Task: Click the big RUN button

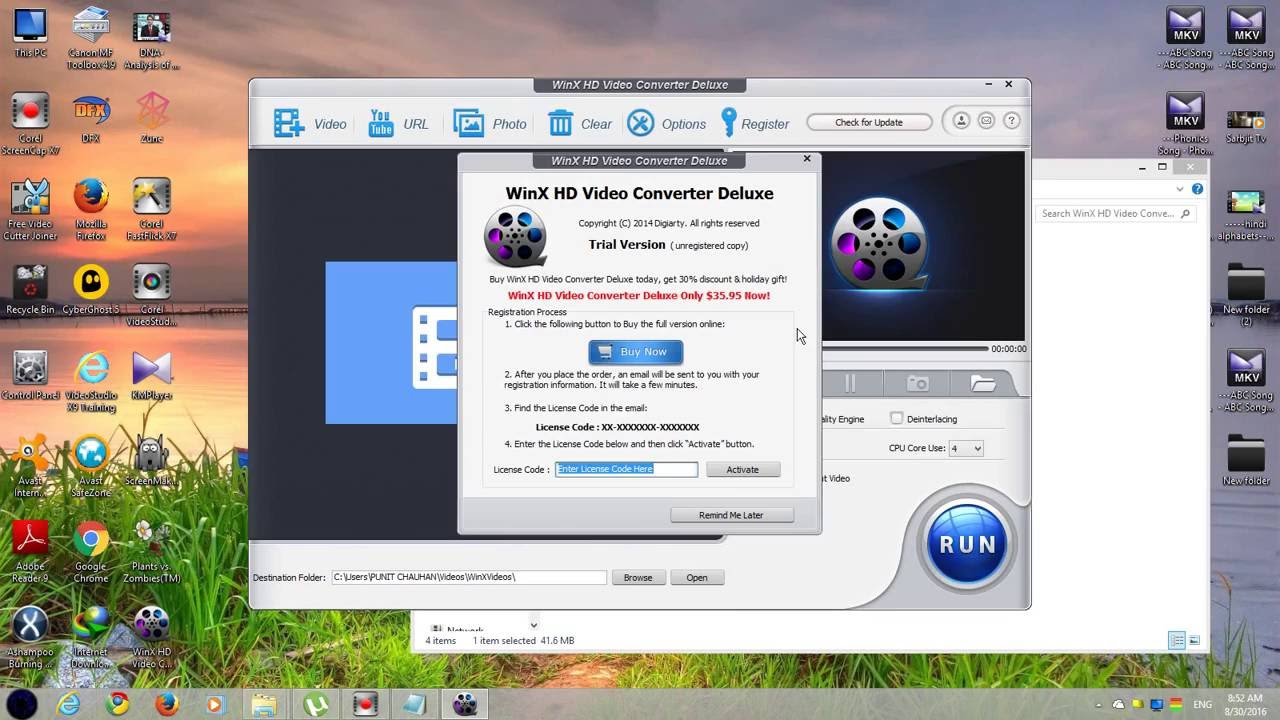Action: tap(967, 544)
